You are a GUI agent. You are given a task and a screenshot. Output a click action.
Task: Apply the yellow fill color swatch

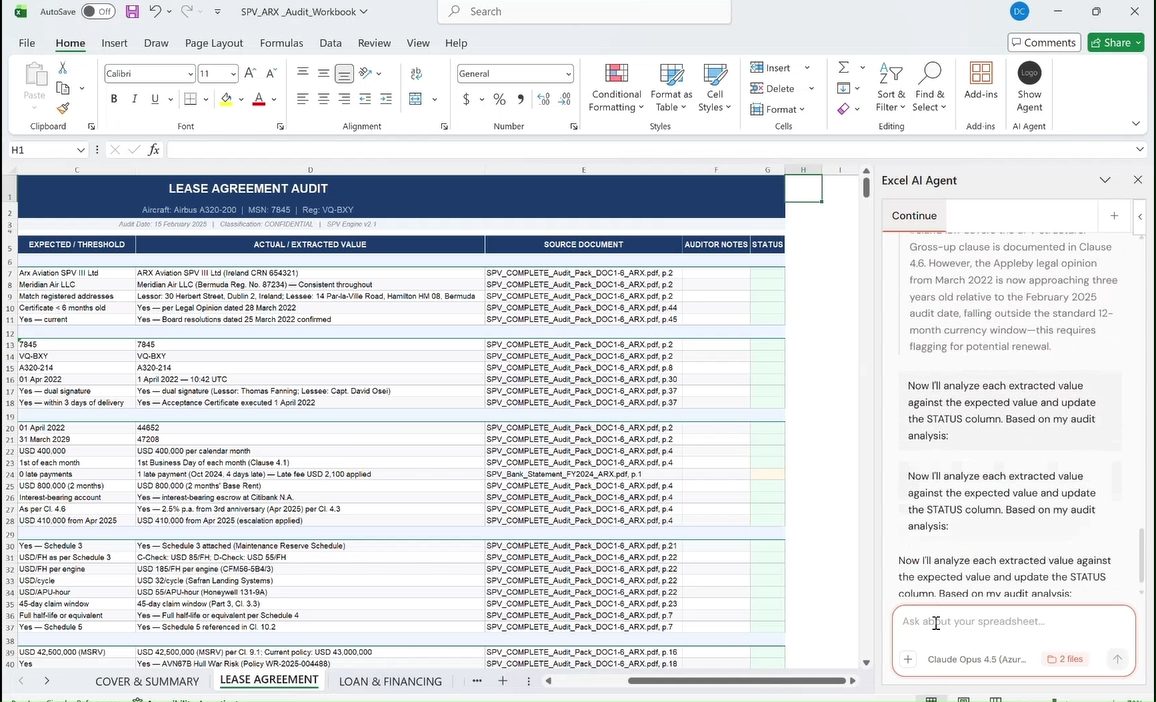226,99
